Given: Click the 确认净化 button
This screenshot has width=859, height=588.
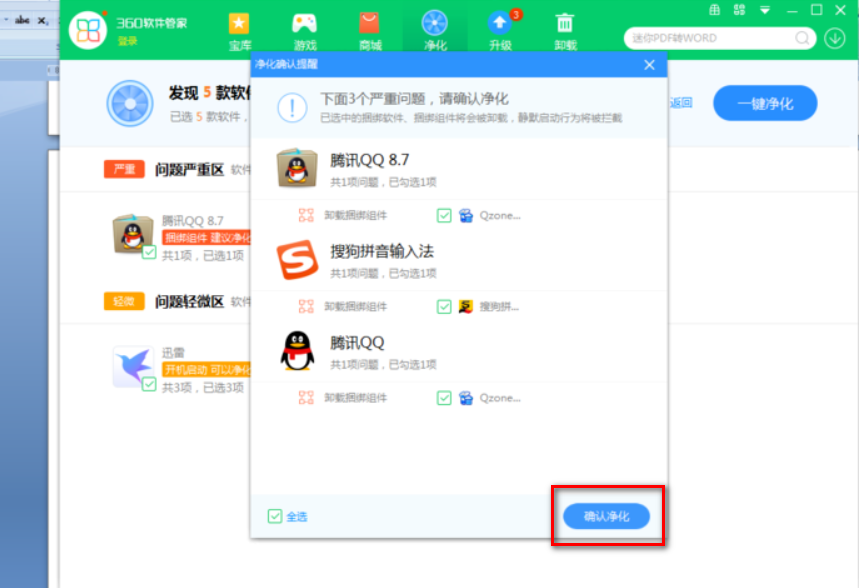Looking at the screenshot, I should 606,516.
